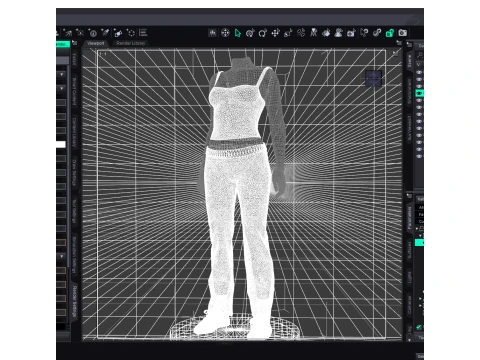This screenshot has width=480, height=360.
Task: Select the Rotate tool next to the green arrow
Action: pos(250,33)
